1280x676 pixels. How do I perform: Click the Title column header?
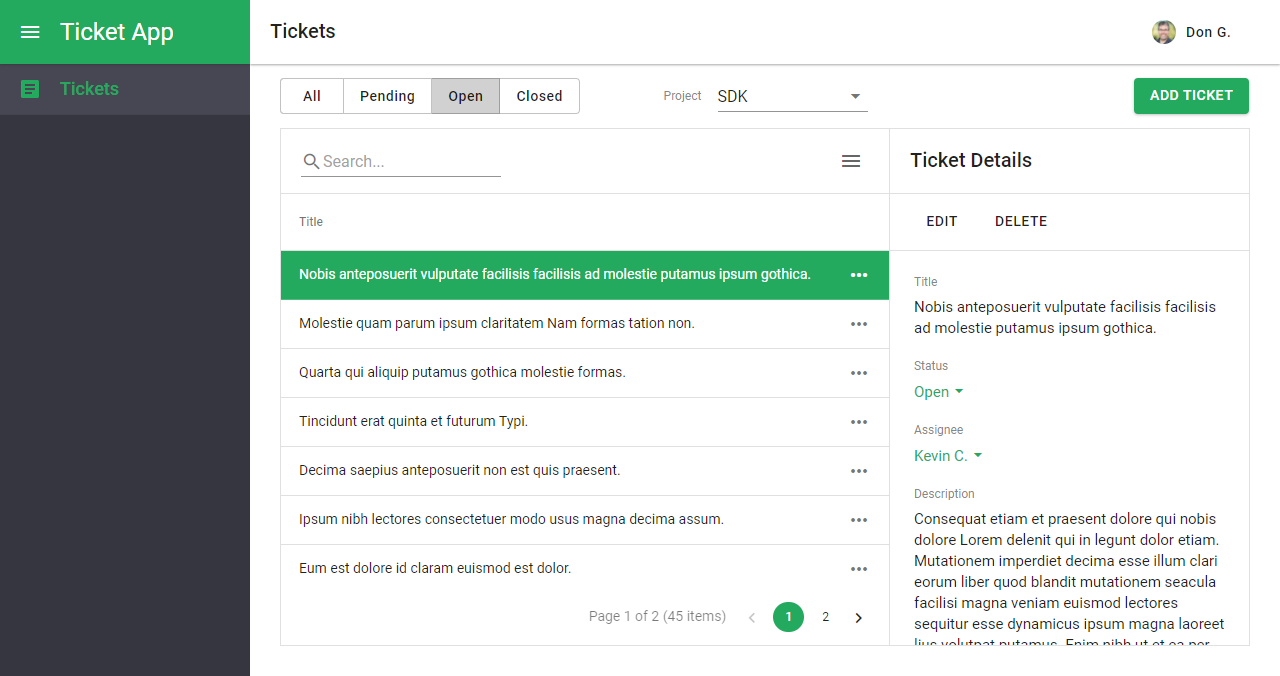(310, 221)
